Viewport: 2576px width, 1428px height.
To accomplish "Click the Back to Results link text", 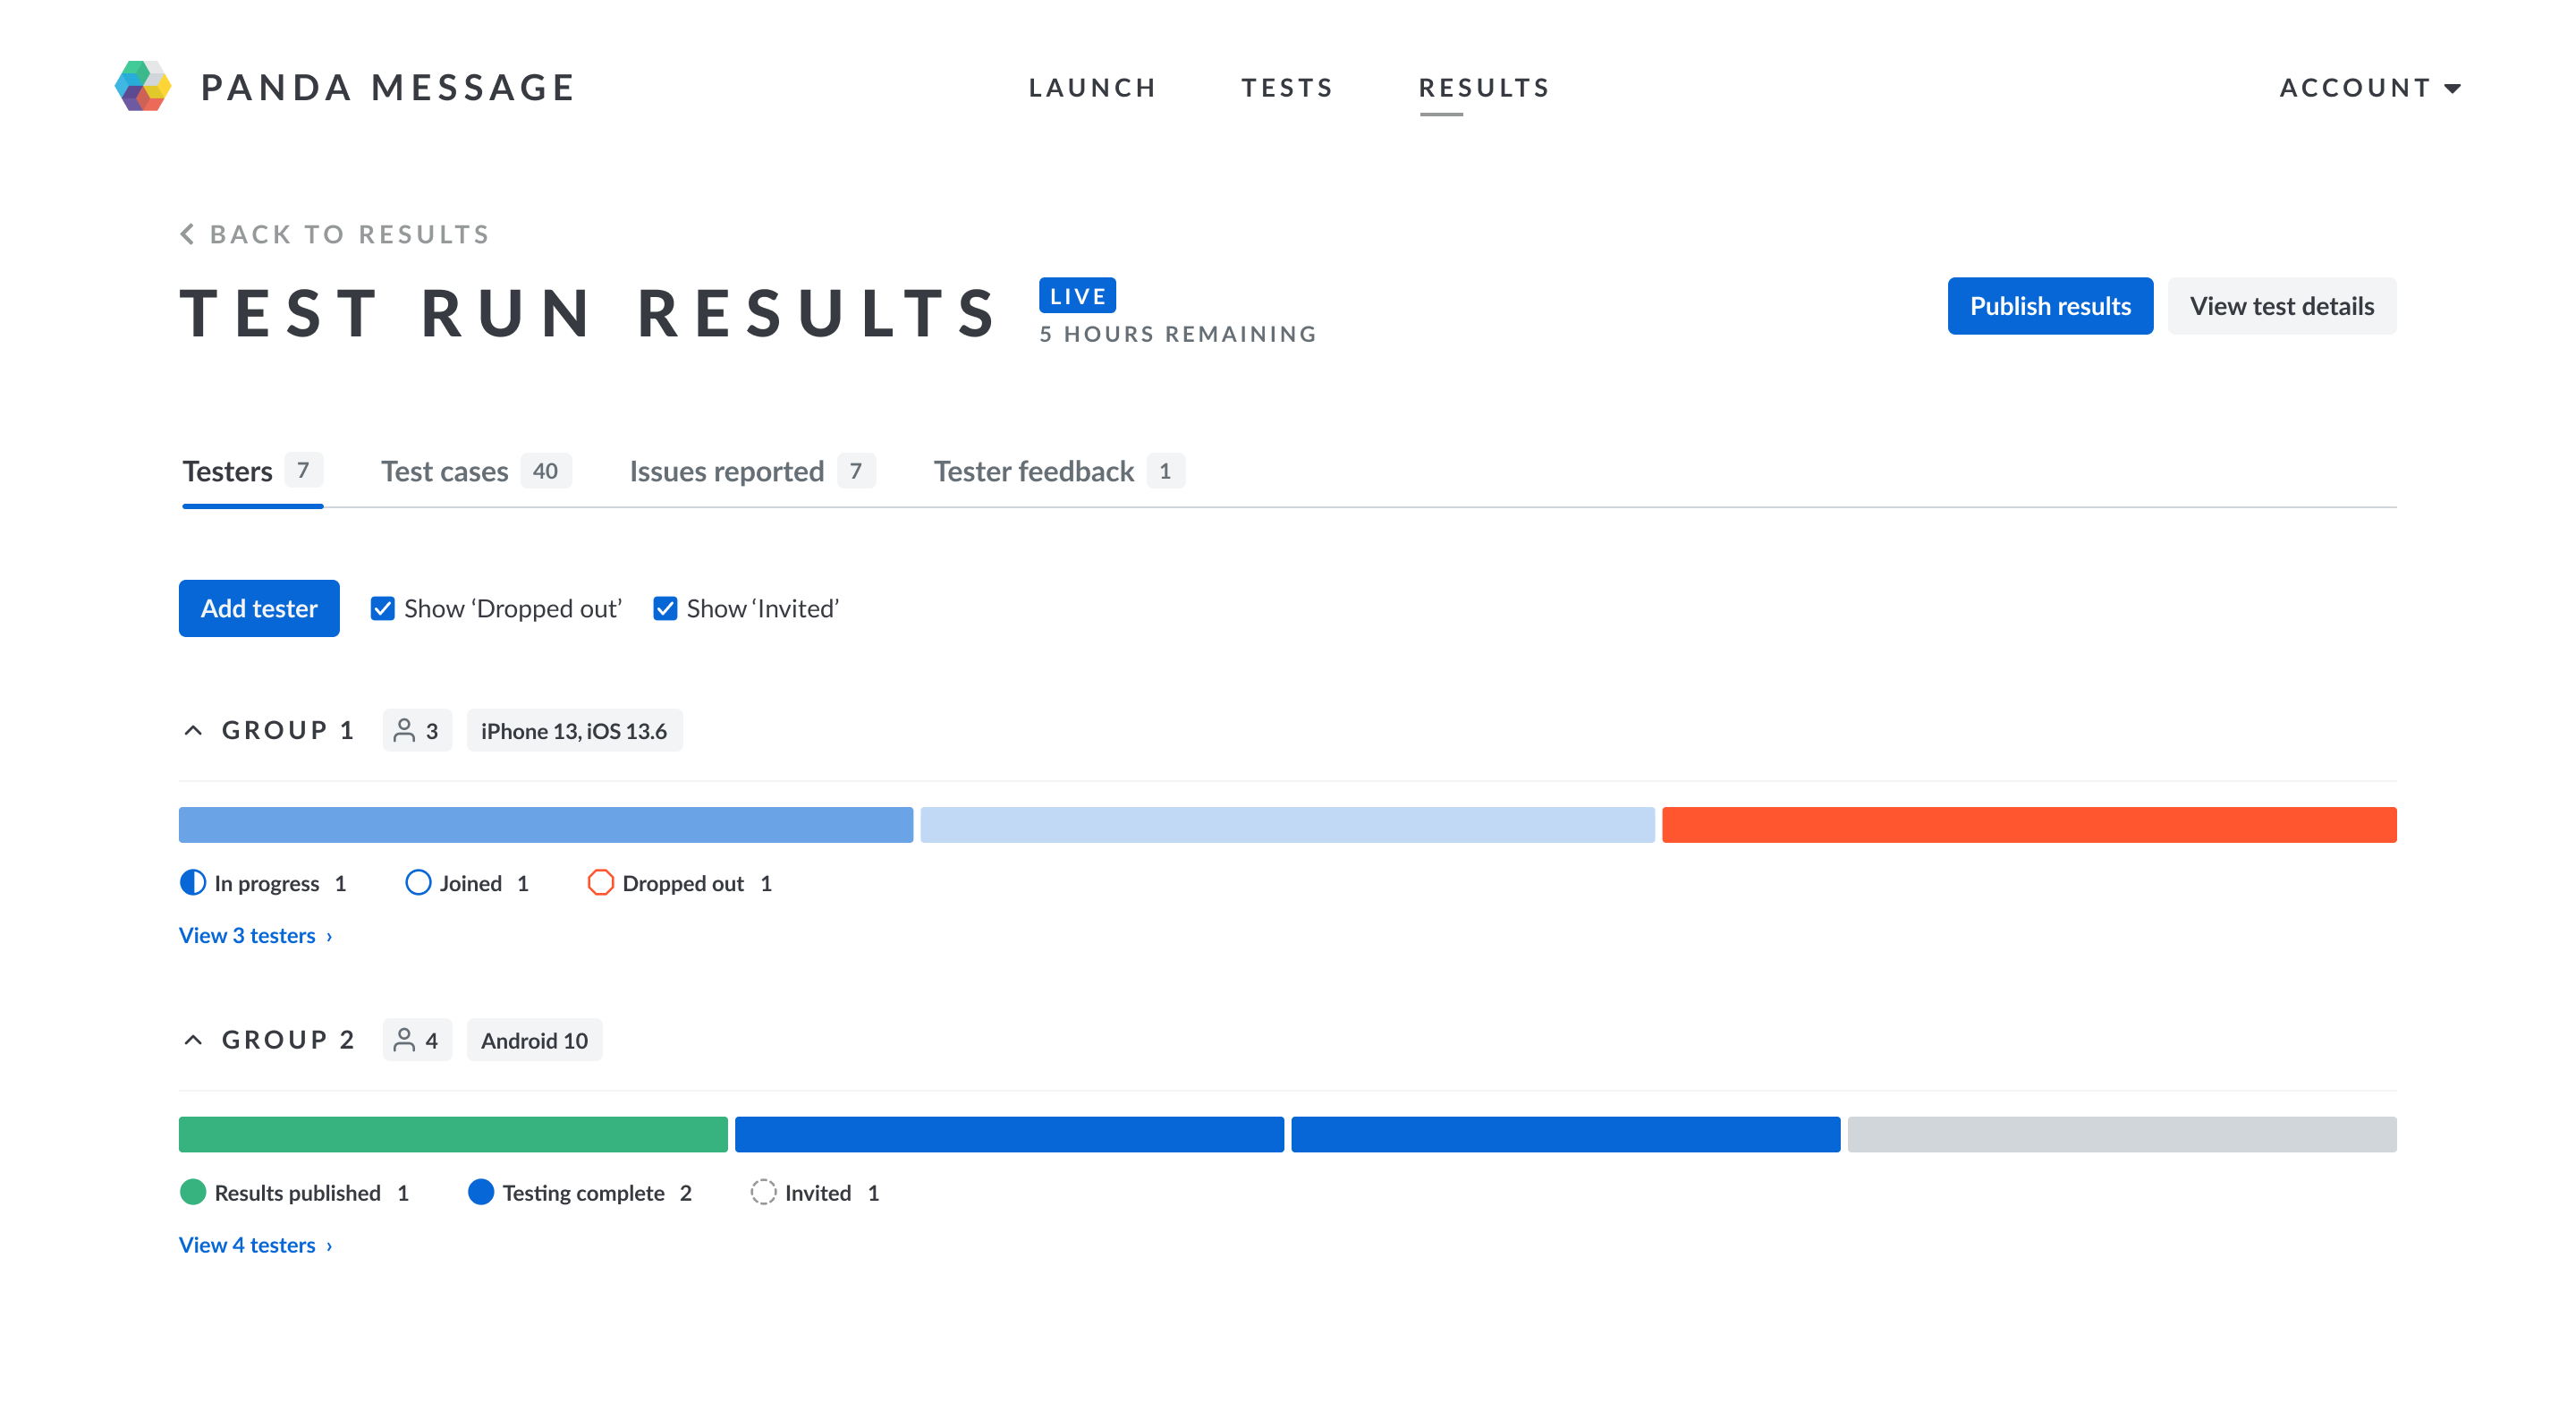I will (350, 234).
